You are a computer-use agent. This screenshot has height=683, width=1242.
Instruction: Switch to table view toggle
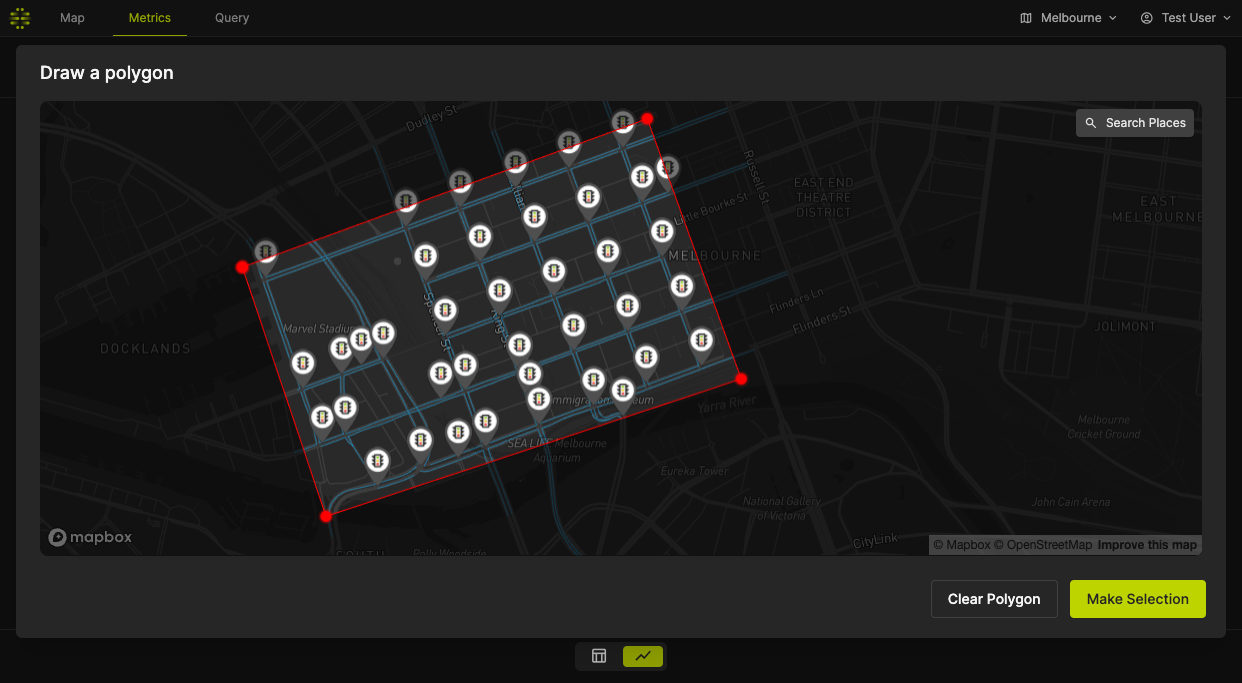(599, 656)
